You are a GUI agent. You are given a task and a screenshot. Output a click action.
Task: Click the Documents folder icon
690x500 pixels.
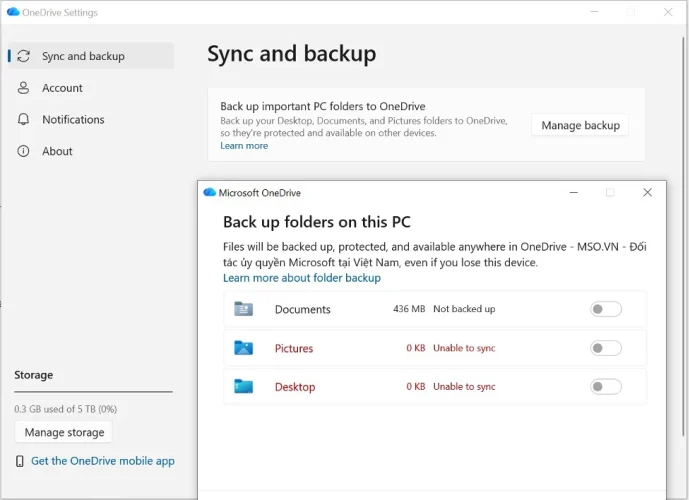pyautogui.click(x=243, y=309)
